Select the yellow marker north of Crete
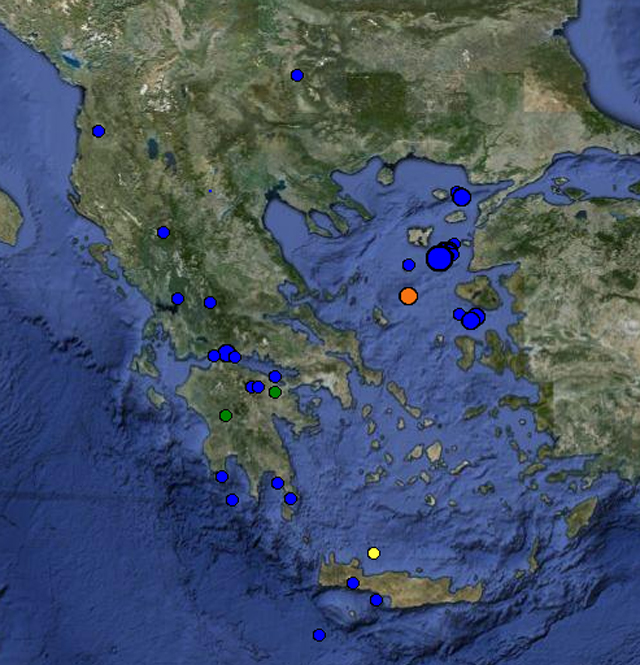Image resolution: width=640 pixels, height=665 pixels. pyautogui.click(x=374, y=553)
